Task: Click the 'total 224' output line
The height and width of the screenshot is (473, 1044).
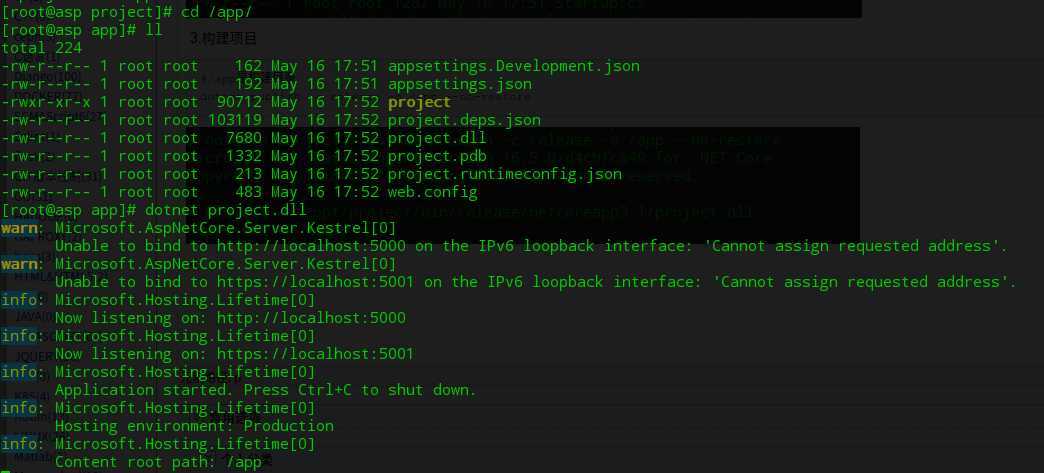Action: tap(42, 48)
